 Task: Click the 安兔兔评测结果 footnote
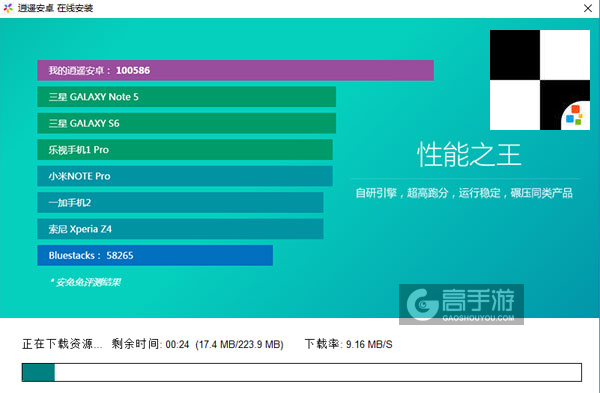click(85, 282)
